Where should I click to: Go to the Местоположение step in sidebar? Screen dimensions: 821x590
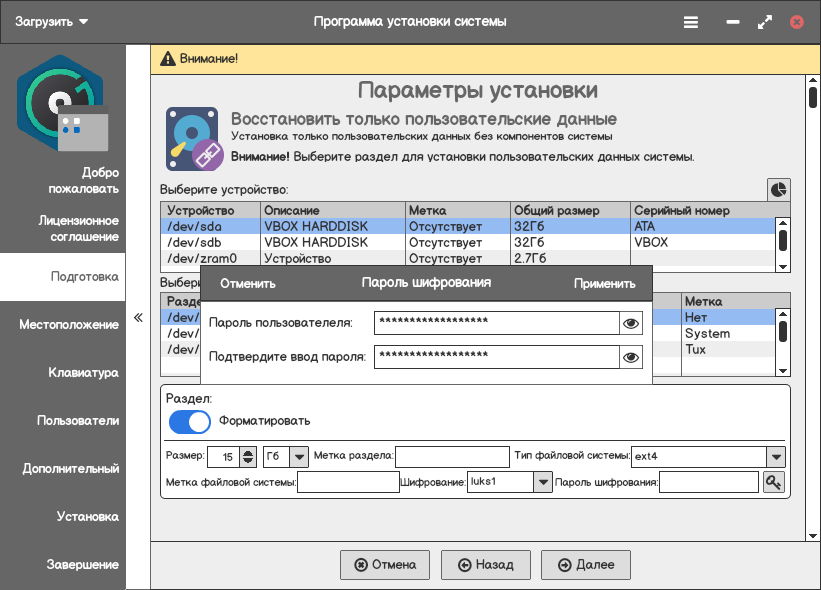click(68, 325)
